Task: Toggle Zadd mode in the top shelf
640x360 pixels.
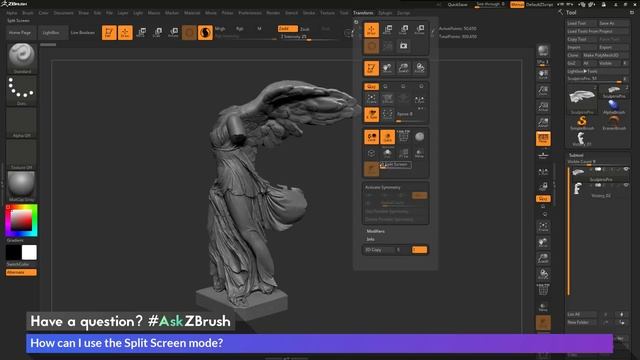Action: (x=287, y=29)
